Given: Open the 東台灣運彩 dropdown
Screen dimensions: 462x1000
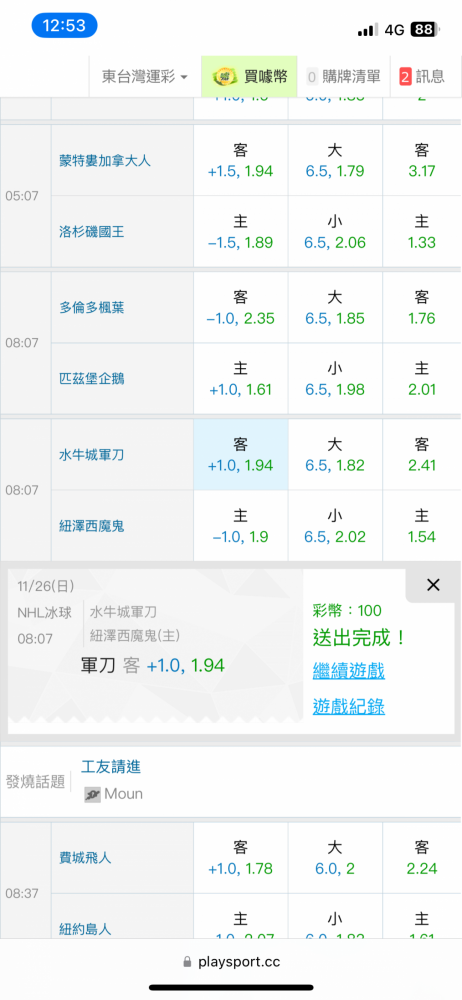Looking at the screenshot, I should [145, 77].
